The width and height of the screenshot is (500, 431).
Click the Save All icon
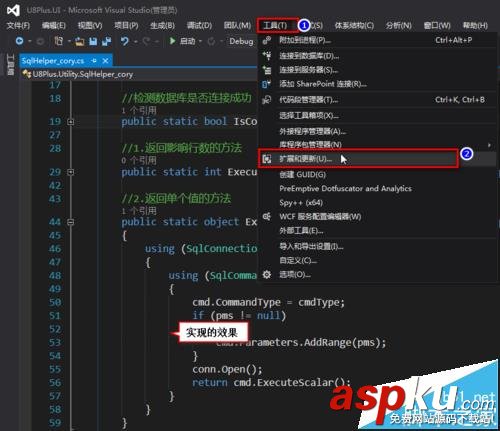[x=107, y=41]
